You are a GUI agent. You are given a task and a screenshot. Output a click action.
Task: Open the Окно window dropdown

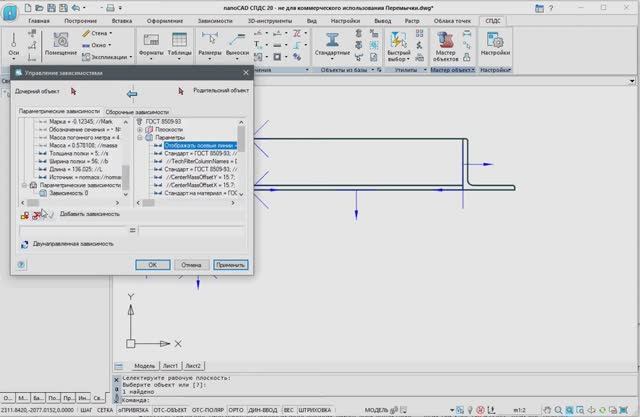click(x=110, y=45)
